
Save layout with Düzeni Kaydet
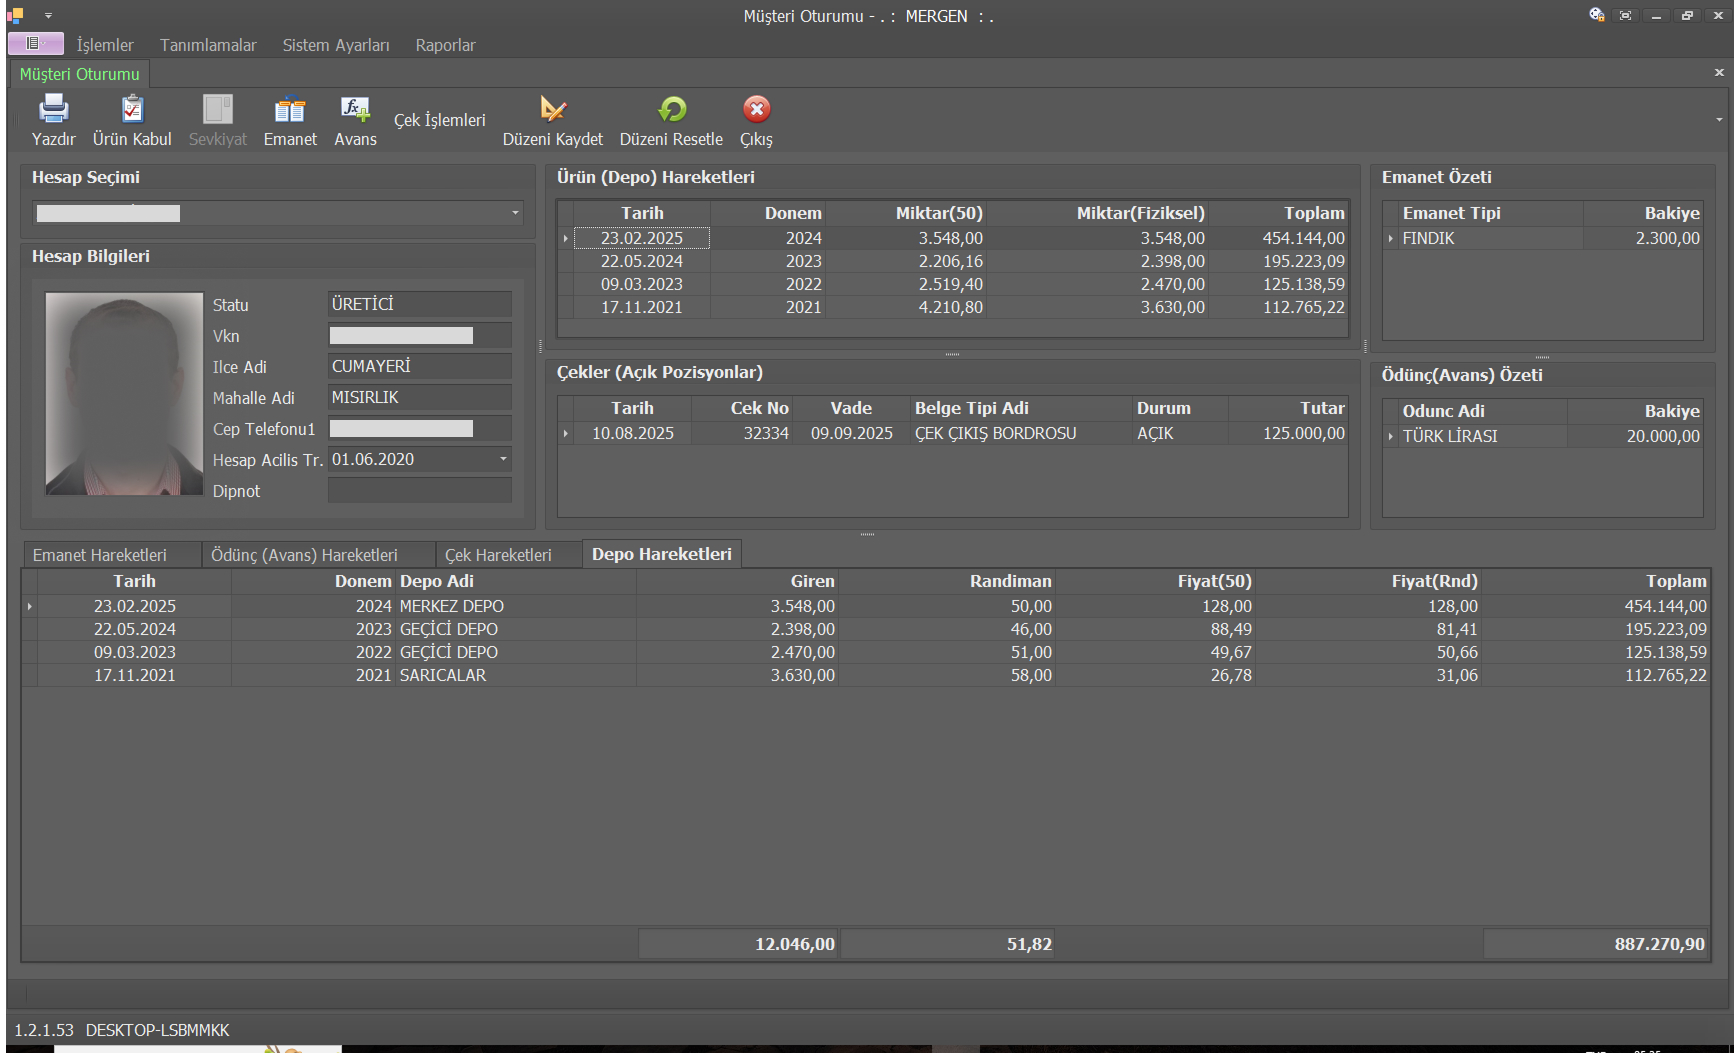(x=552, y=109)
